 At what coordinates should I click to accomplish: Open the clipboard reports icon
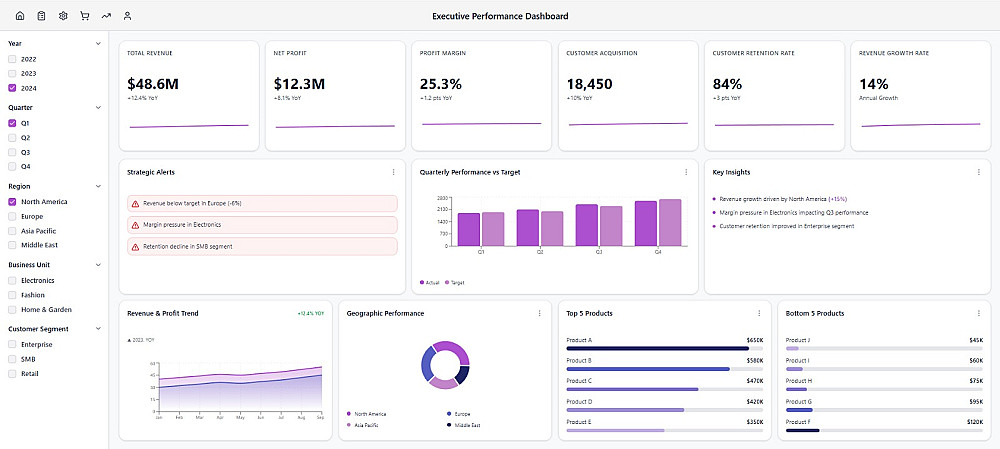tap(41, 16)
